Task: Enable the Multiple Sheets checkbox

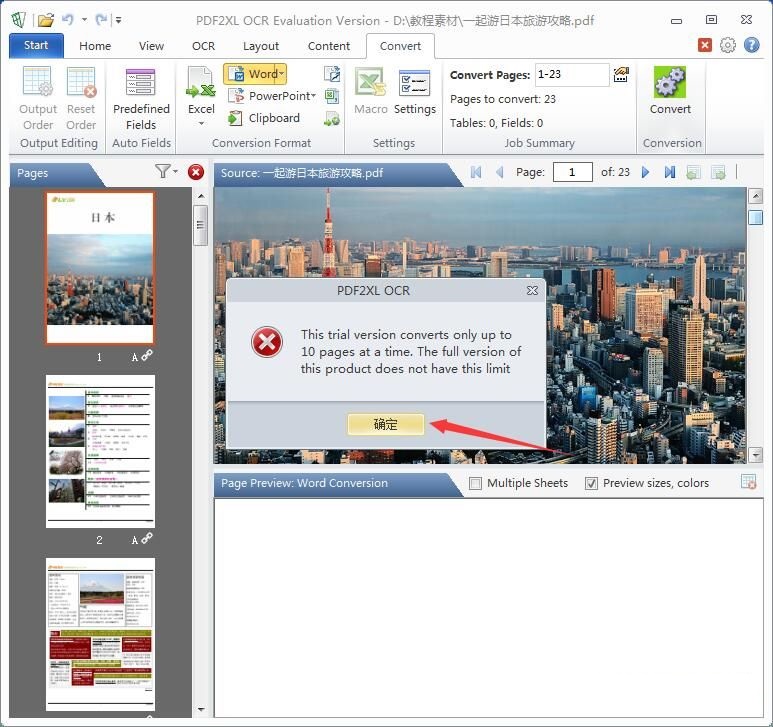Action: point(475,483)
